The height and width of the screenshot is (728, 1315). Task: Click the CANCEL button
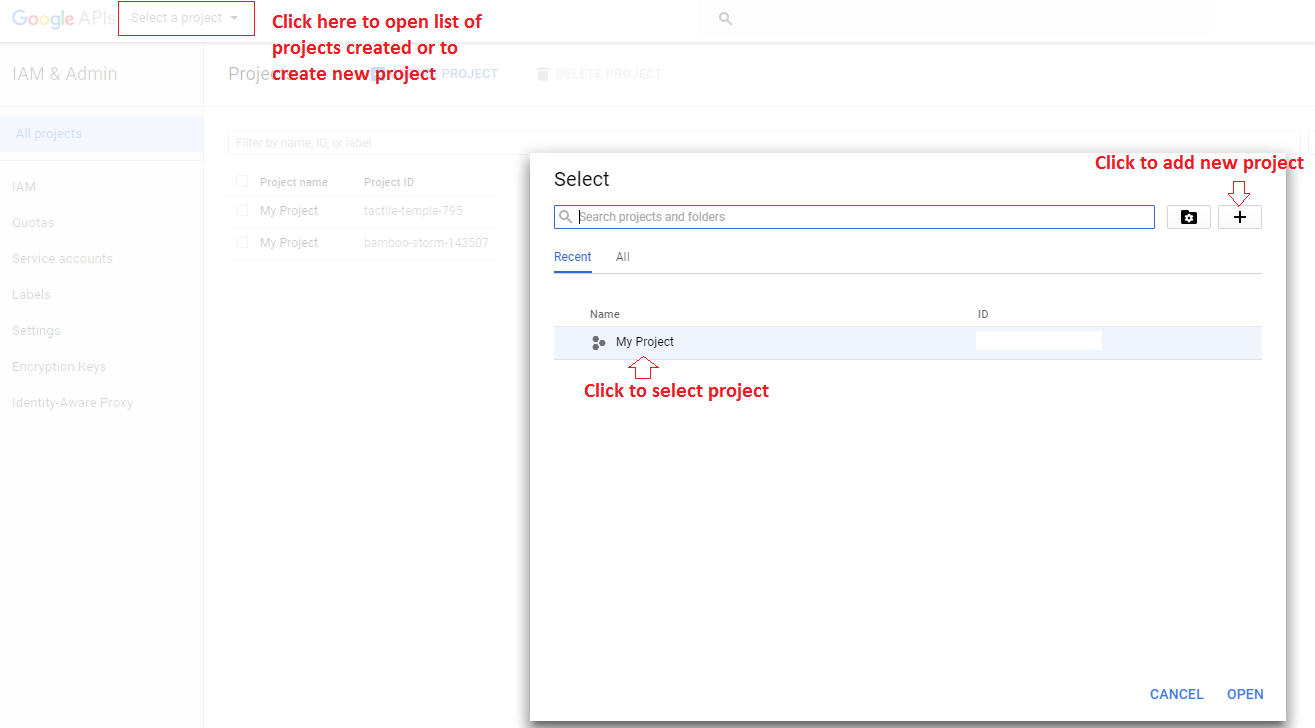pyautogui.click(x=1177, y=694)
